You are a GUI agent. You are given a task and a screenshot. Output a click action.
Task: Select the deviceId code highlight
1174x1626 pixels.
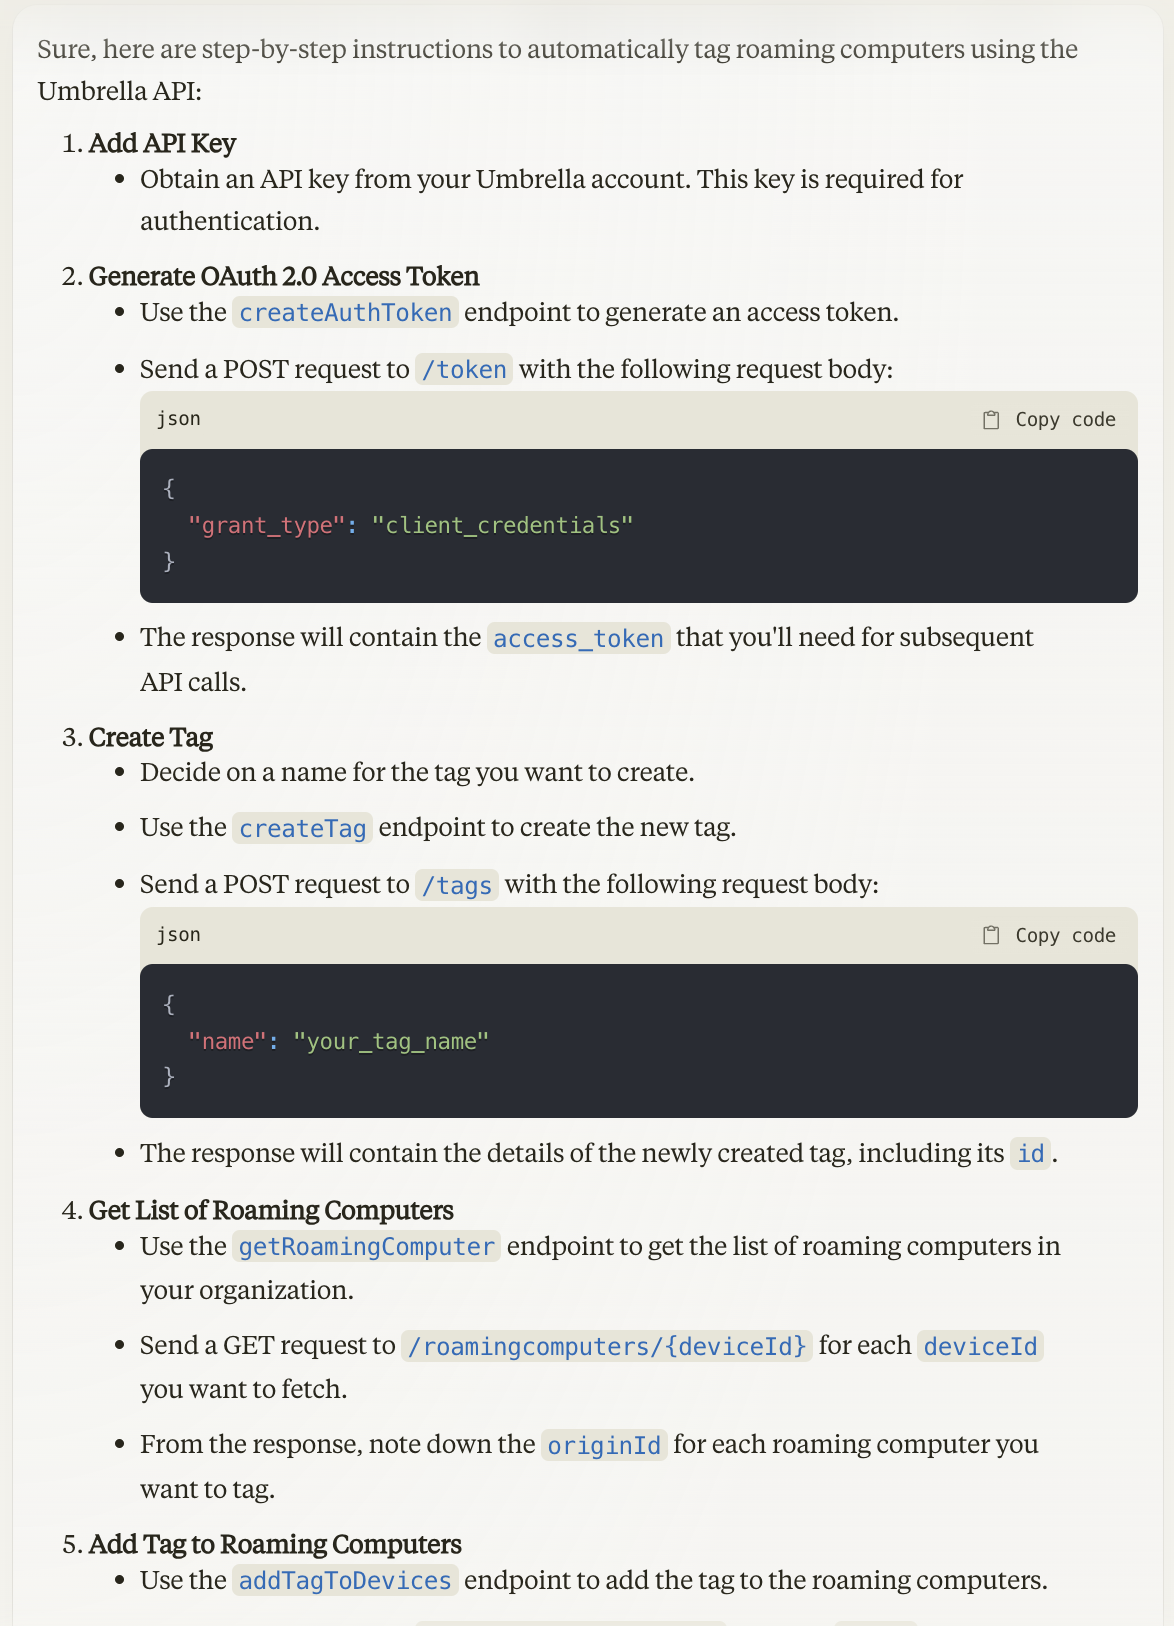(x=980, y=1346)
